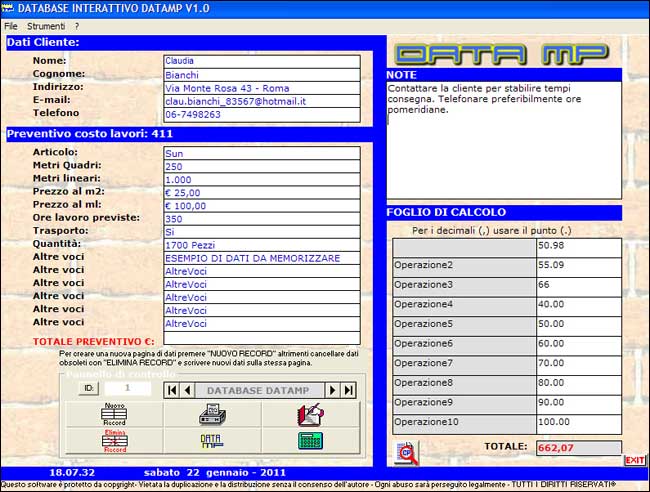Click the ID button

coord(89,388)
